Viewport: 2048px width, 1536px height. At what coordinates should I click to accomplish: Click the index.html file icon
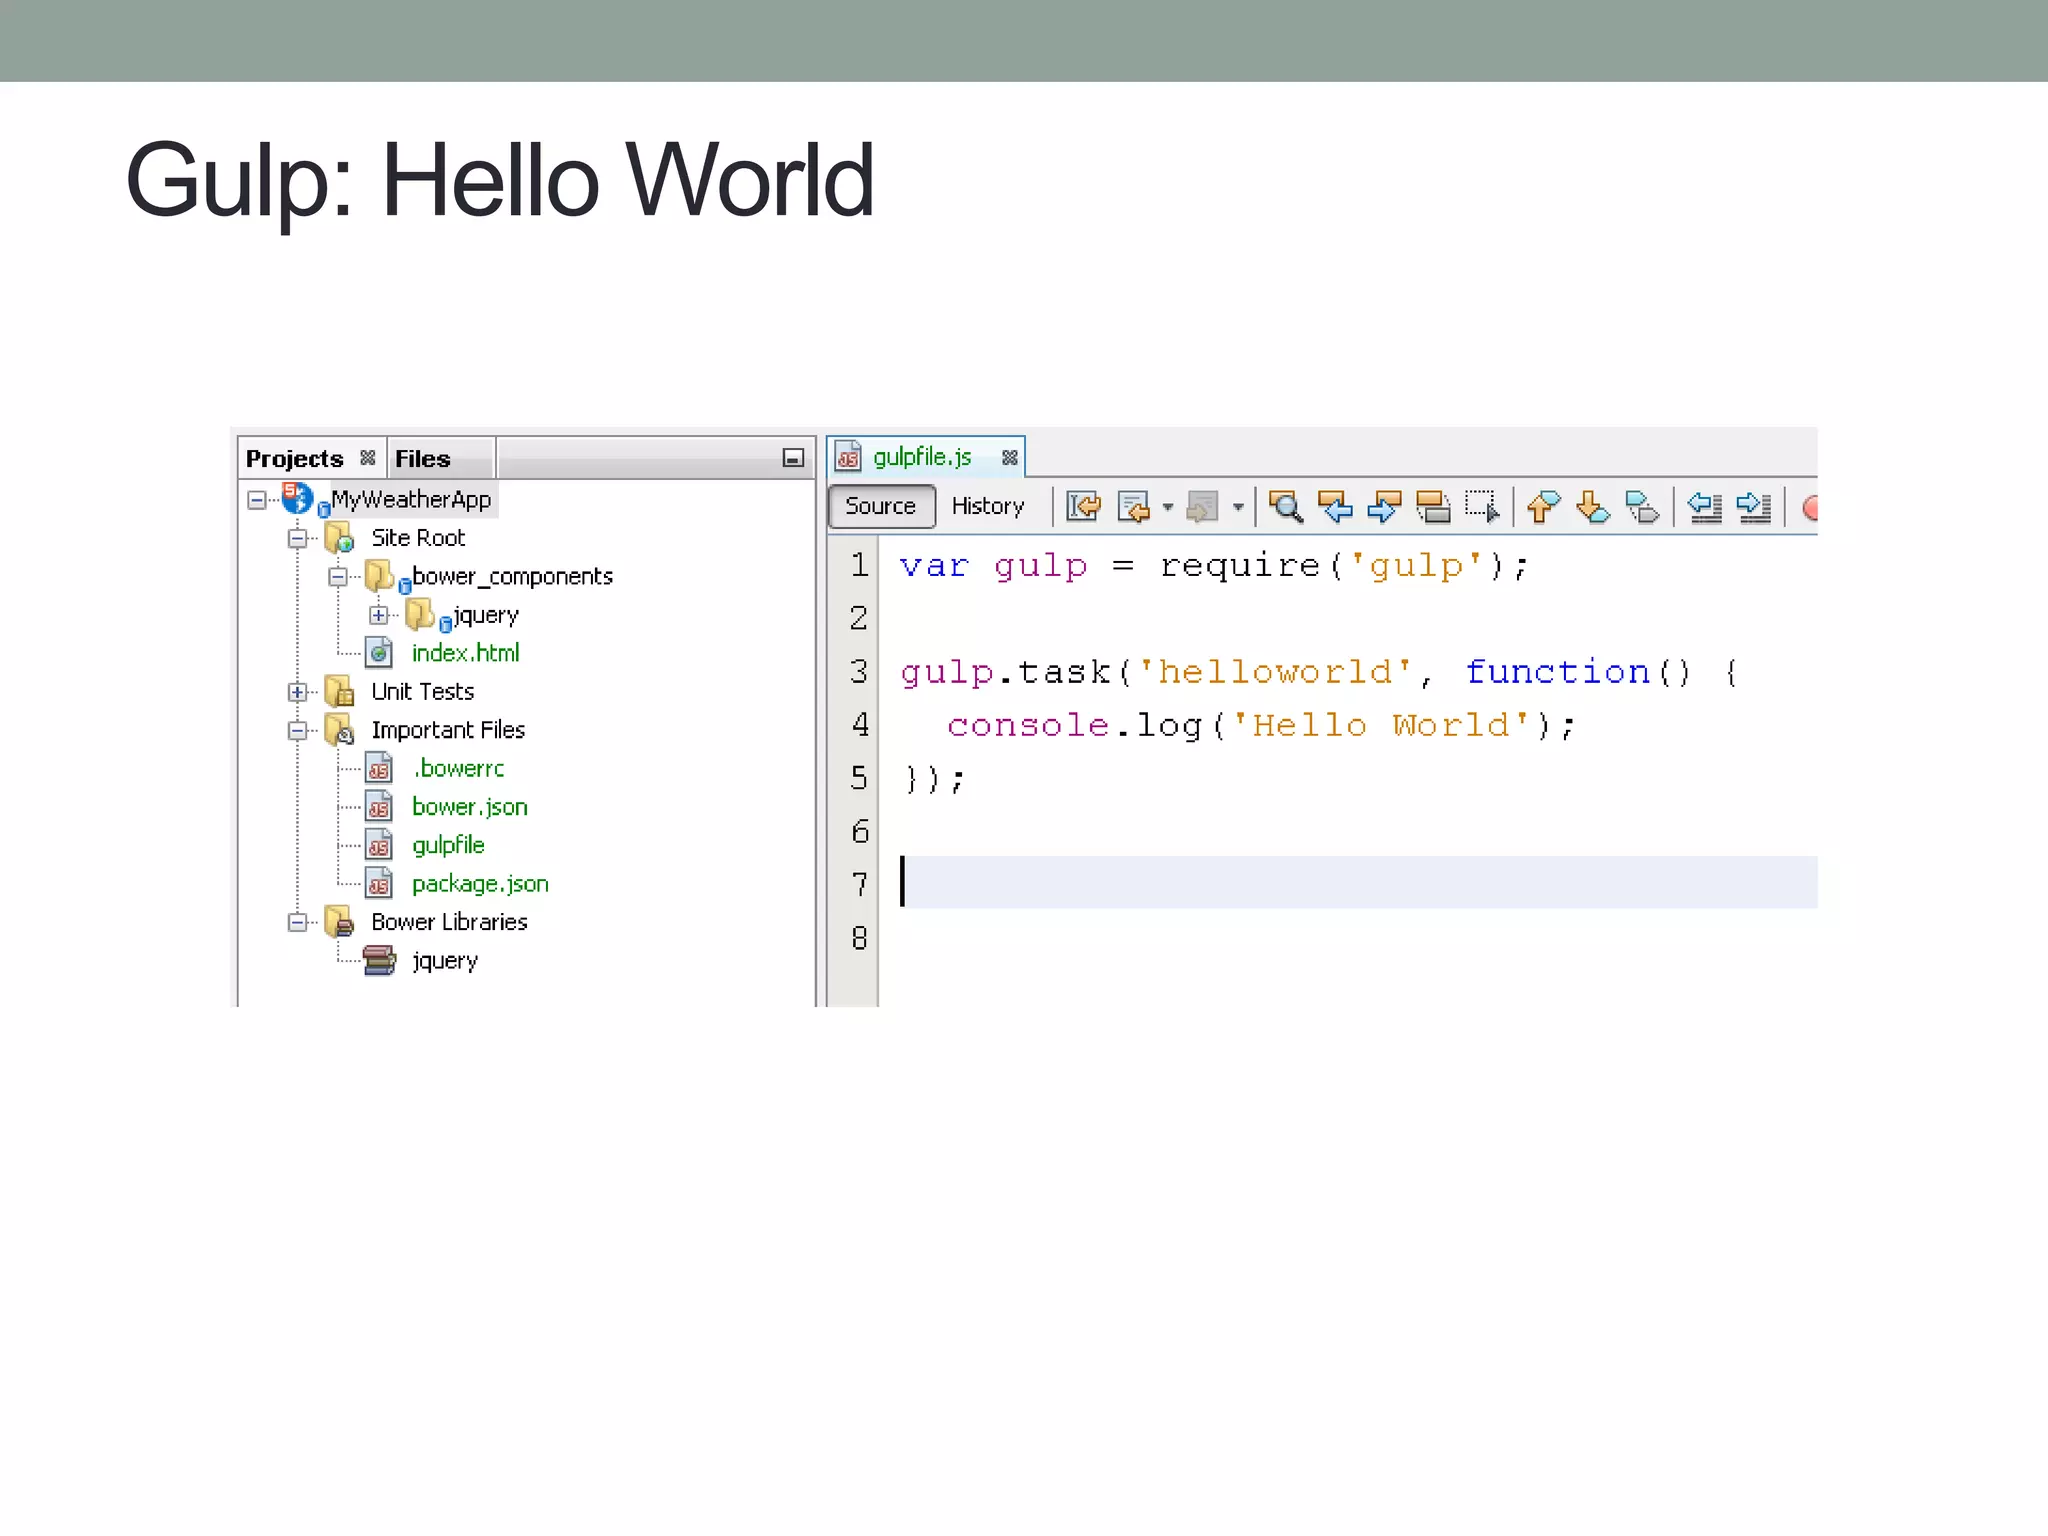coord(379,653)
